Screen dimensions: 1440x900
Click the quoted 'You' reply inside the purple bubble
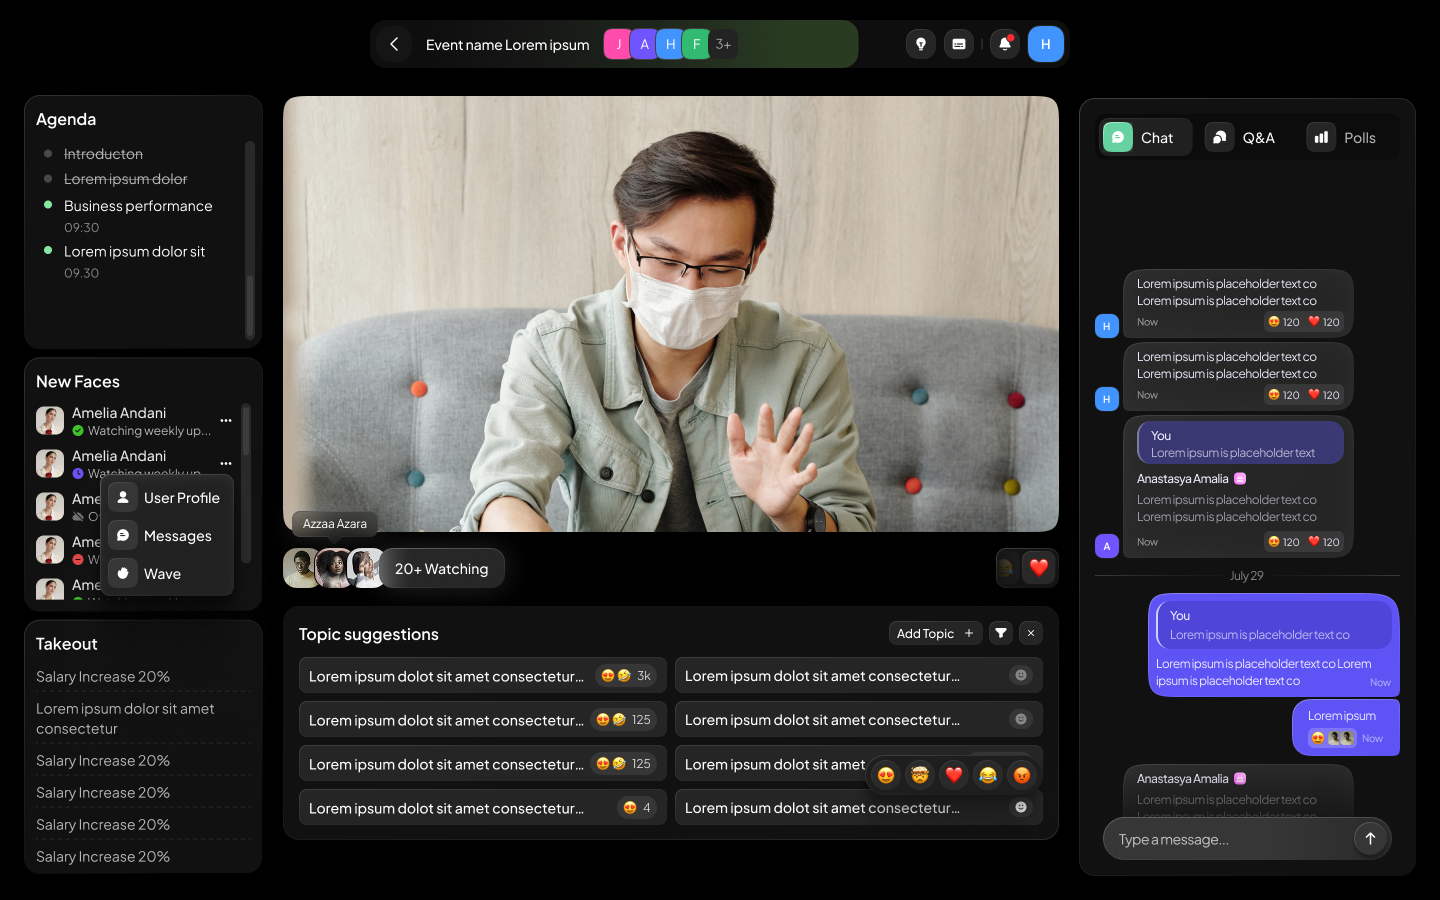point(1274,625)
